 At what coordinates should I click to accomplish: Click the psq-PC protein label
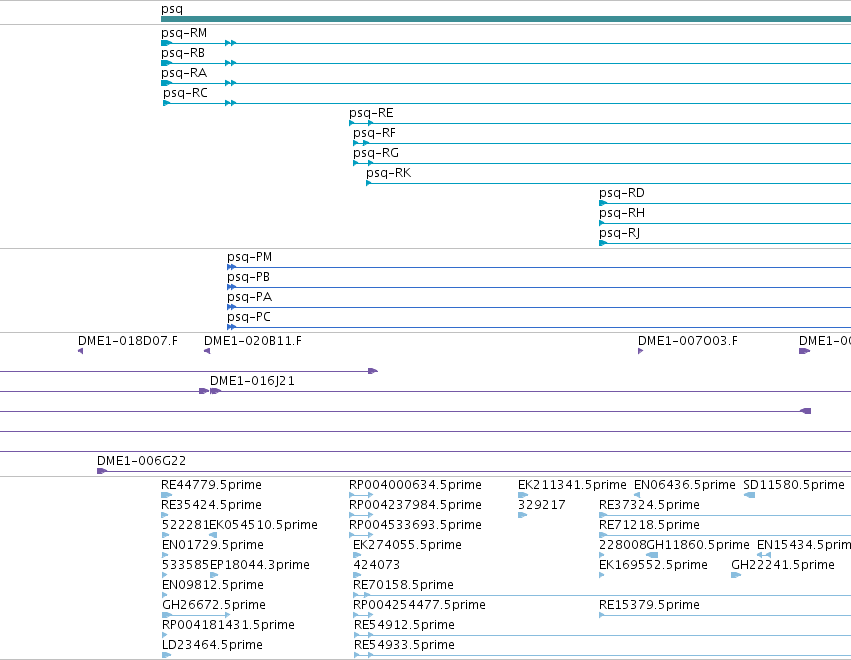point(249,318)
